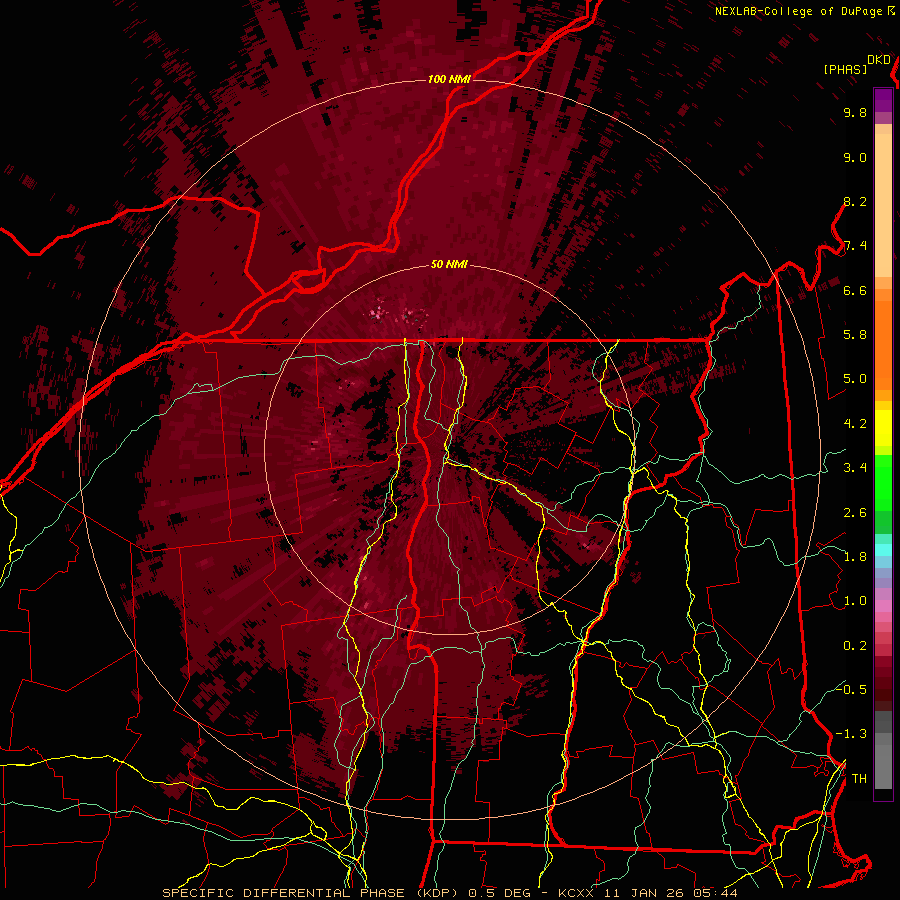Viewport: 900px width, 900px height.
Task: Click the TH label on the color scale
Action: pyautogui.click(x=859, y=778)
